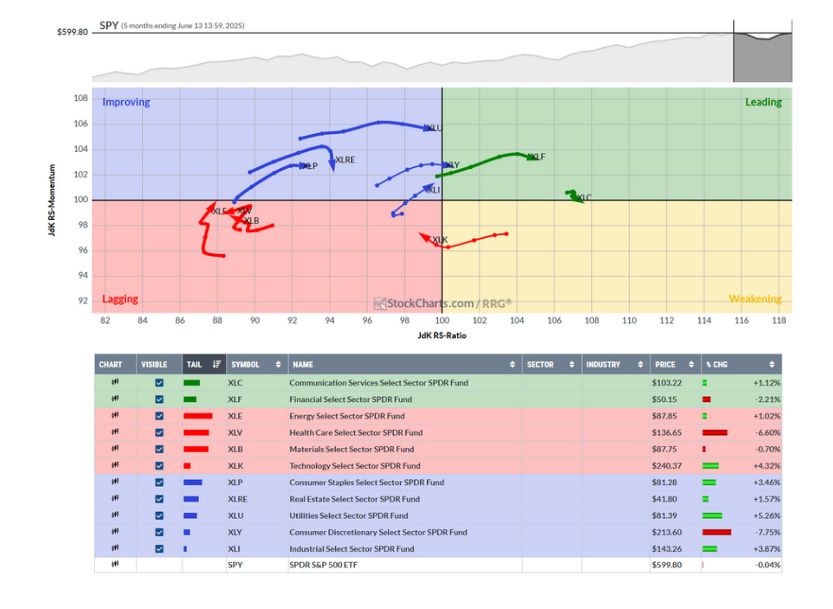Open chart icon in the XLF row
Viewport: 833px width, 609px height.
tap(115, 399)
